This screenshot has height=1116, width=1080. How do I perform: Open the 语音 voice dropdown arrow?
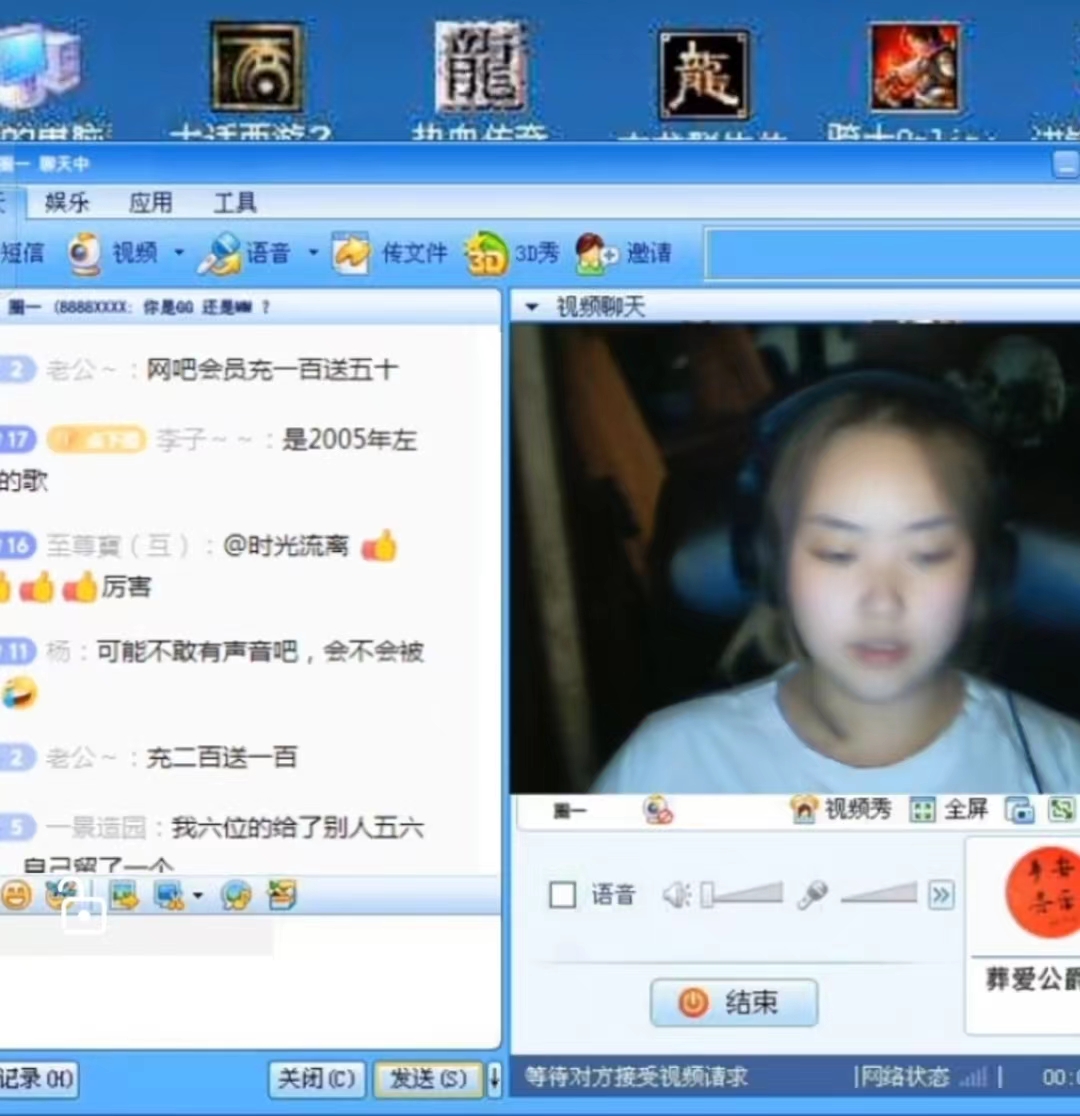[313, 253]
